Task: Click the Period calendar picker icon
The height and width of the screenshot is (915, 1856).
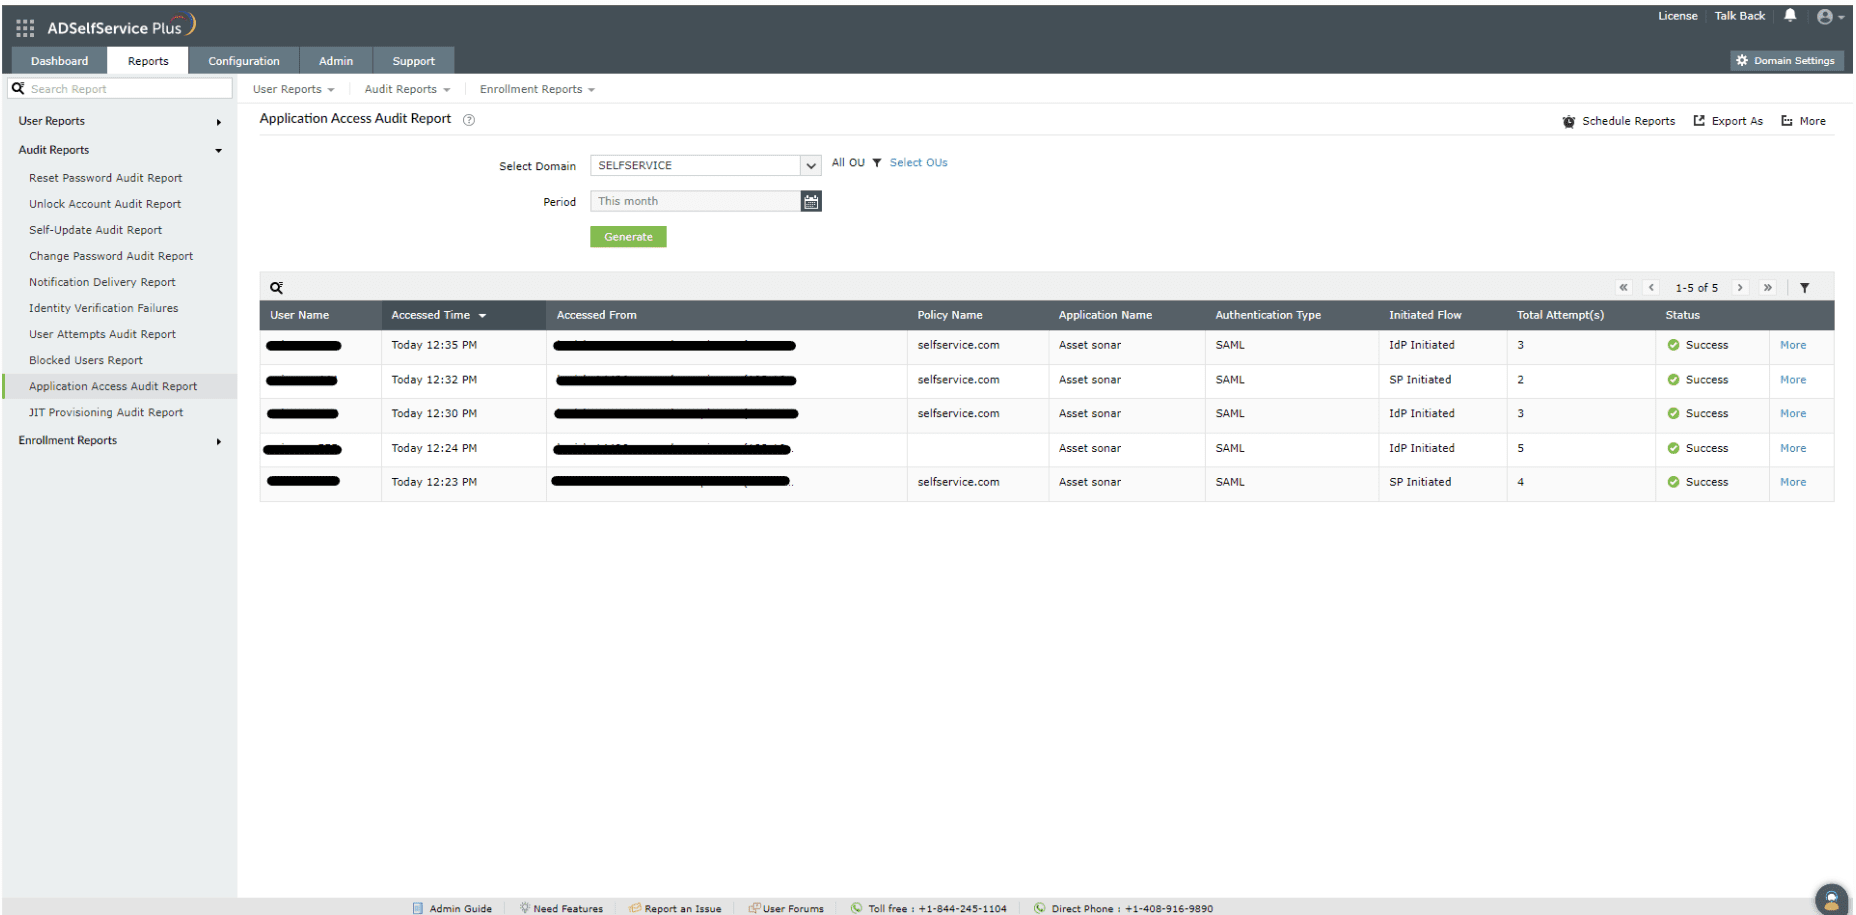Action: (x=811, y=201)
